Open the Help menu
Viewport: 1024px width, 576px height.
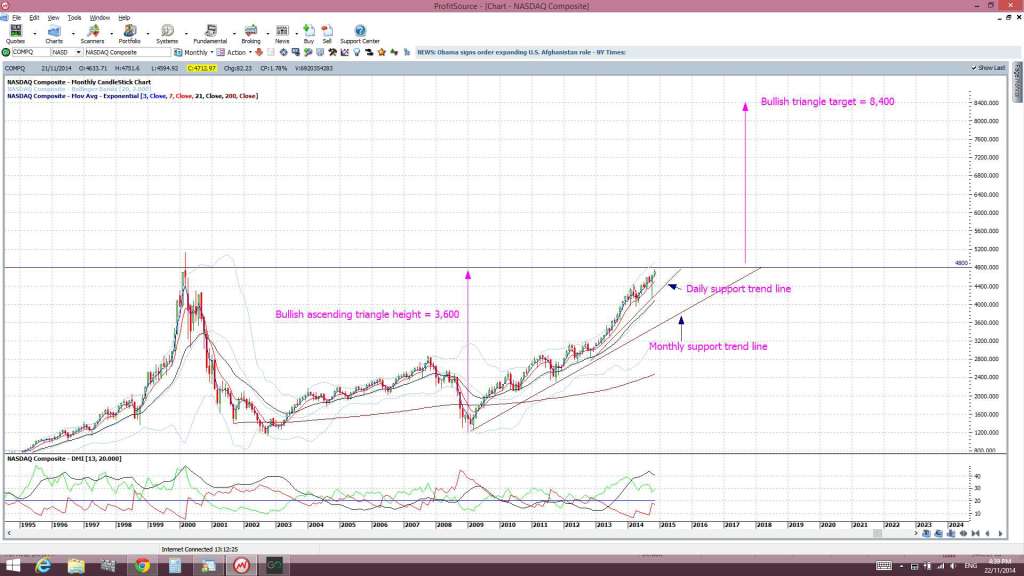(123, 18)
